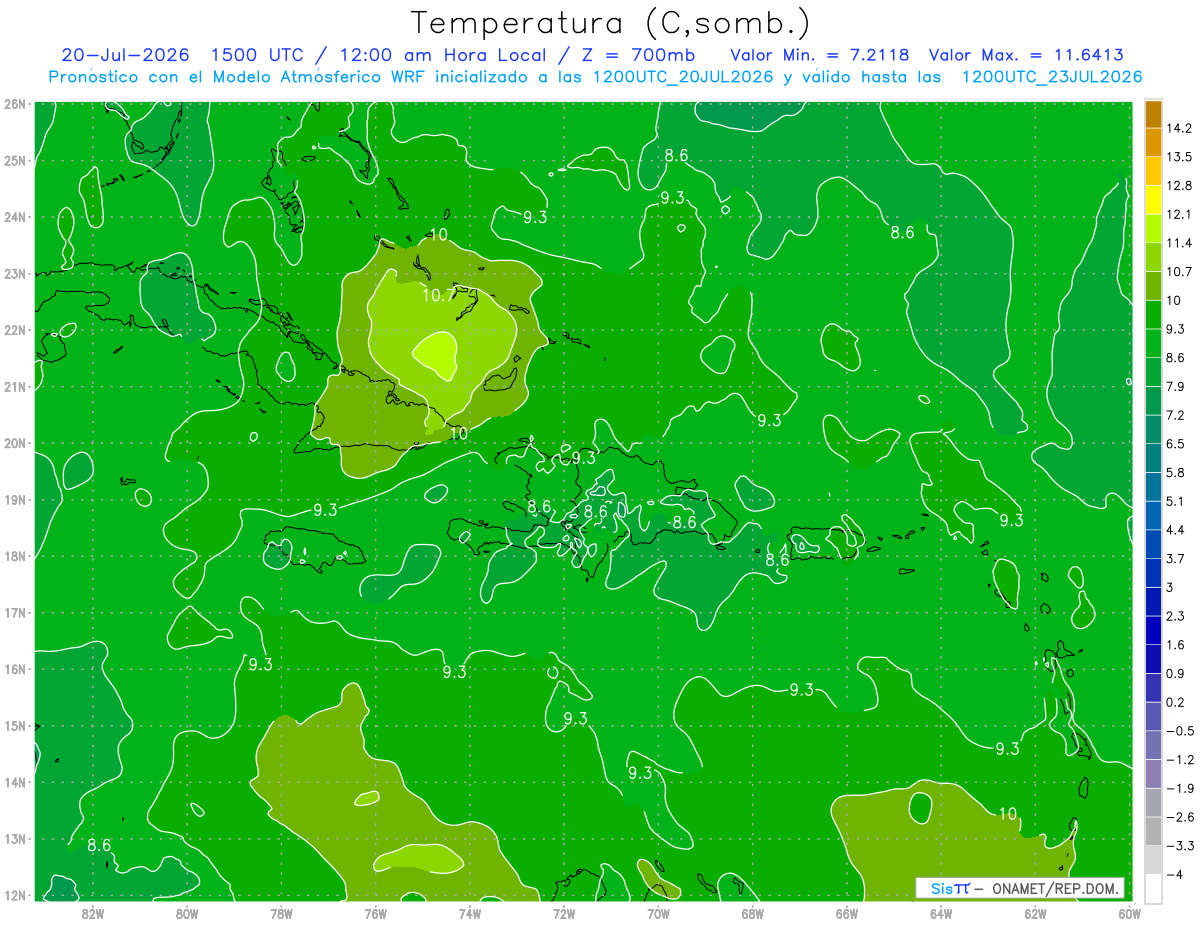Click the colorbar label 7.2
This screenshot has width=1200, height=927.
[x=1175, y=415]
